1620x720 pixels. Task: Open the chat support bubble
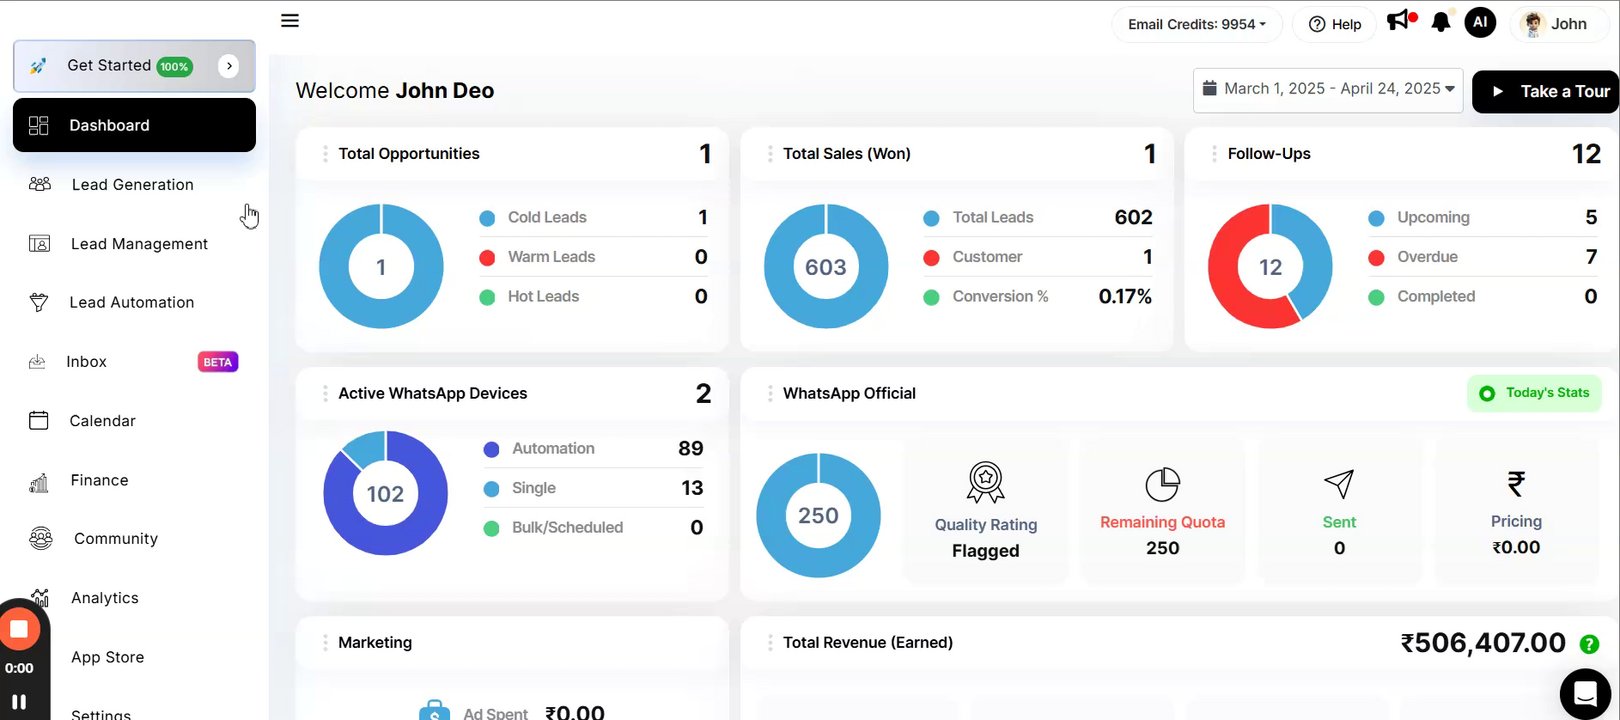coord(1585,693)
